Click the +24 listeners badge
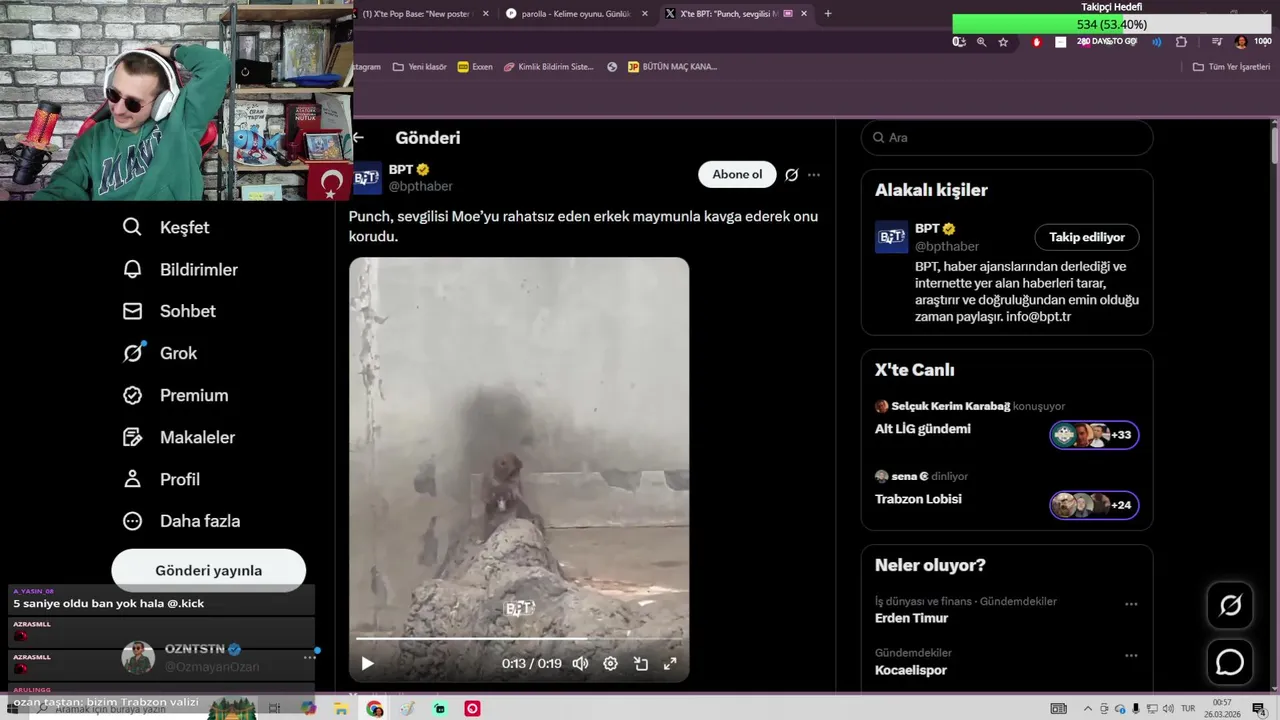 pyautogui.click(x=1094, y=505)
